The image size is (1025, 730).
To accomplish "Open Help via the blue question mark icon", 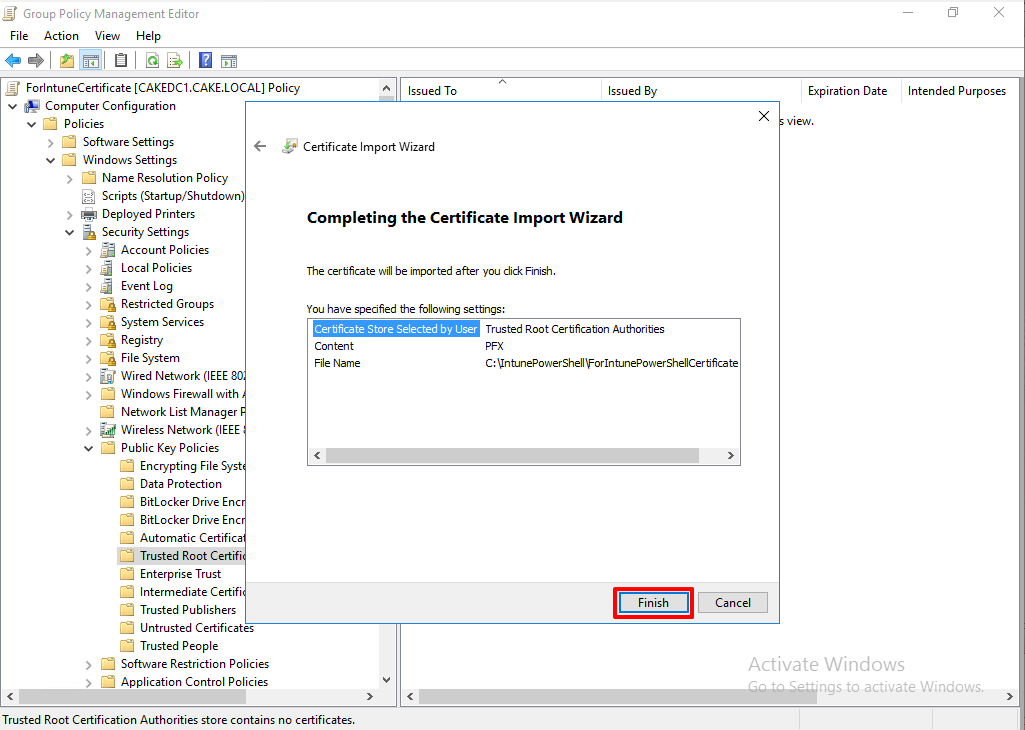I will [x=205, y=61].
